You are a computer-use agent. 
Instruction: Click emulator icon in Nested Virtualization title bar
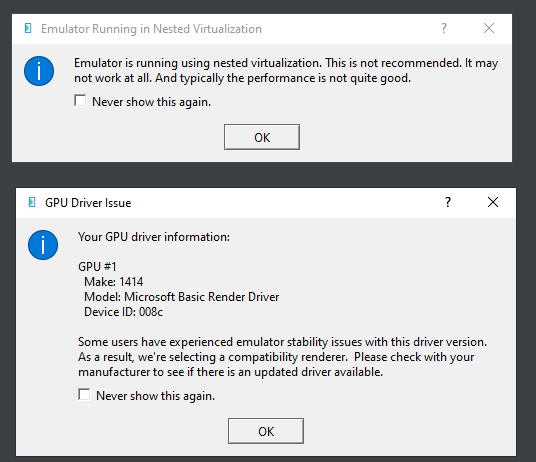pos(28,28)
